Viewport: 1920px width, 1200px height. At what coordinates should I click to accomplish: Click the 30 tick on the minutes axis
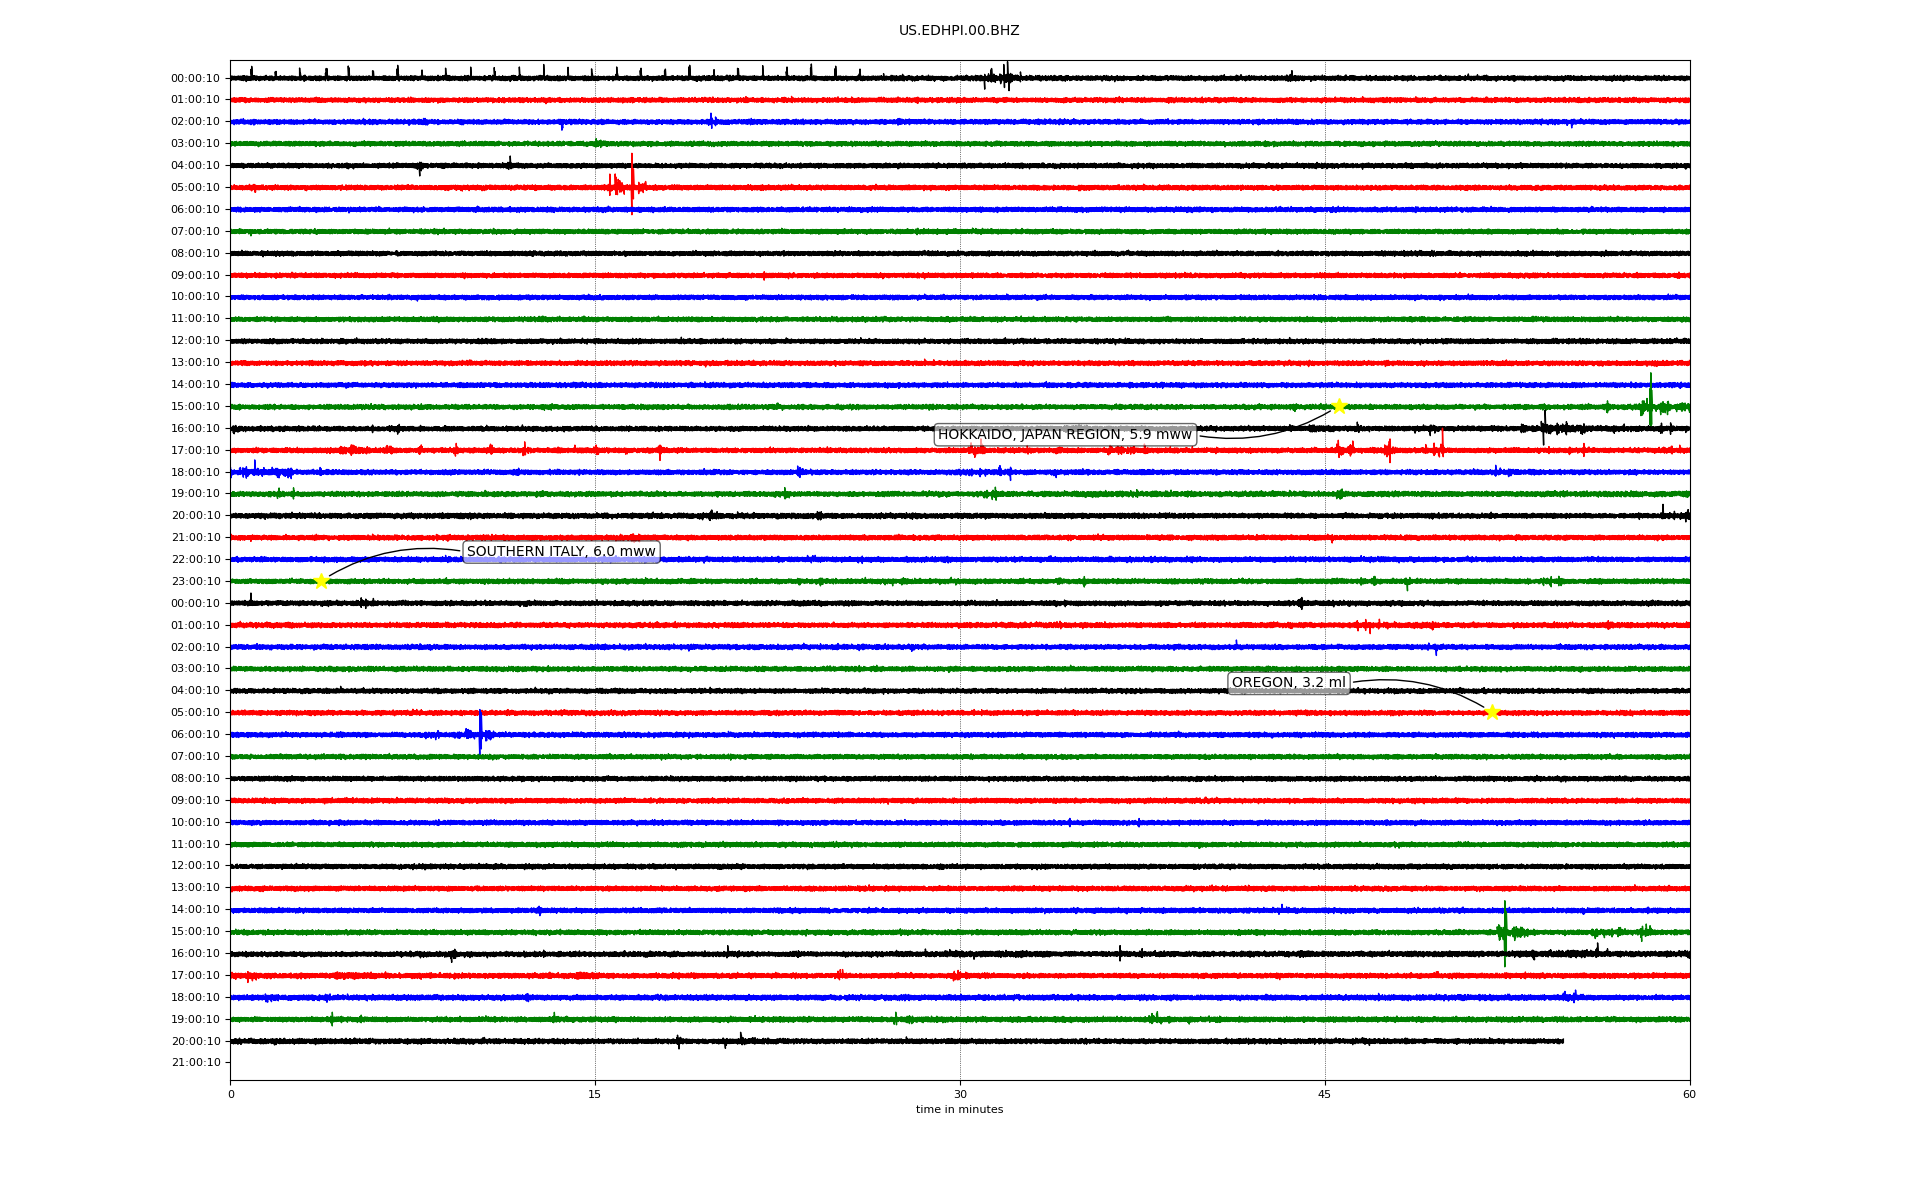960,1094
